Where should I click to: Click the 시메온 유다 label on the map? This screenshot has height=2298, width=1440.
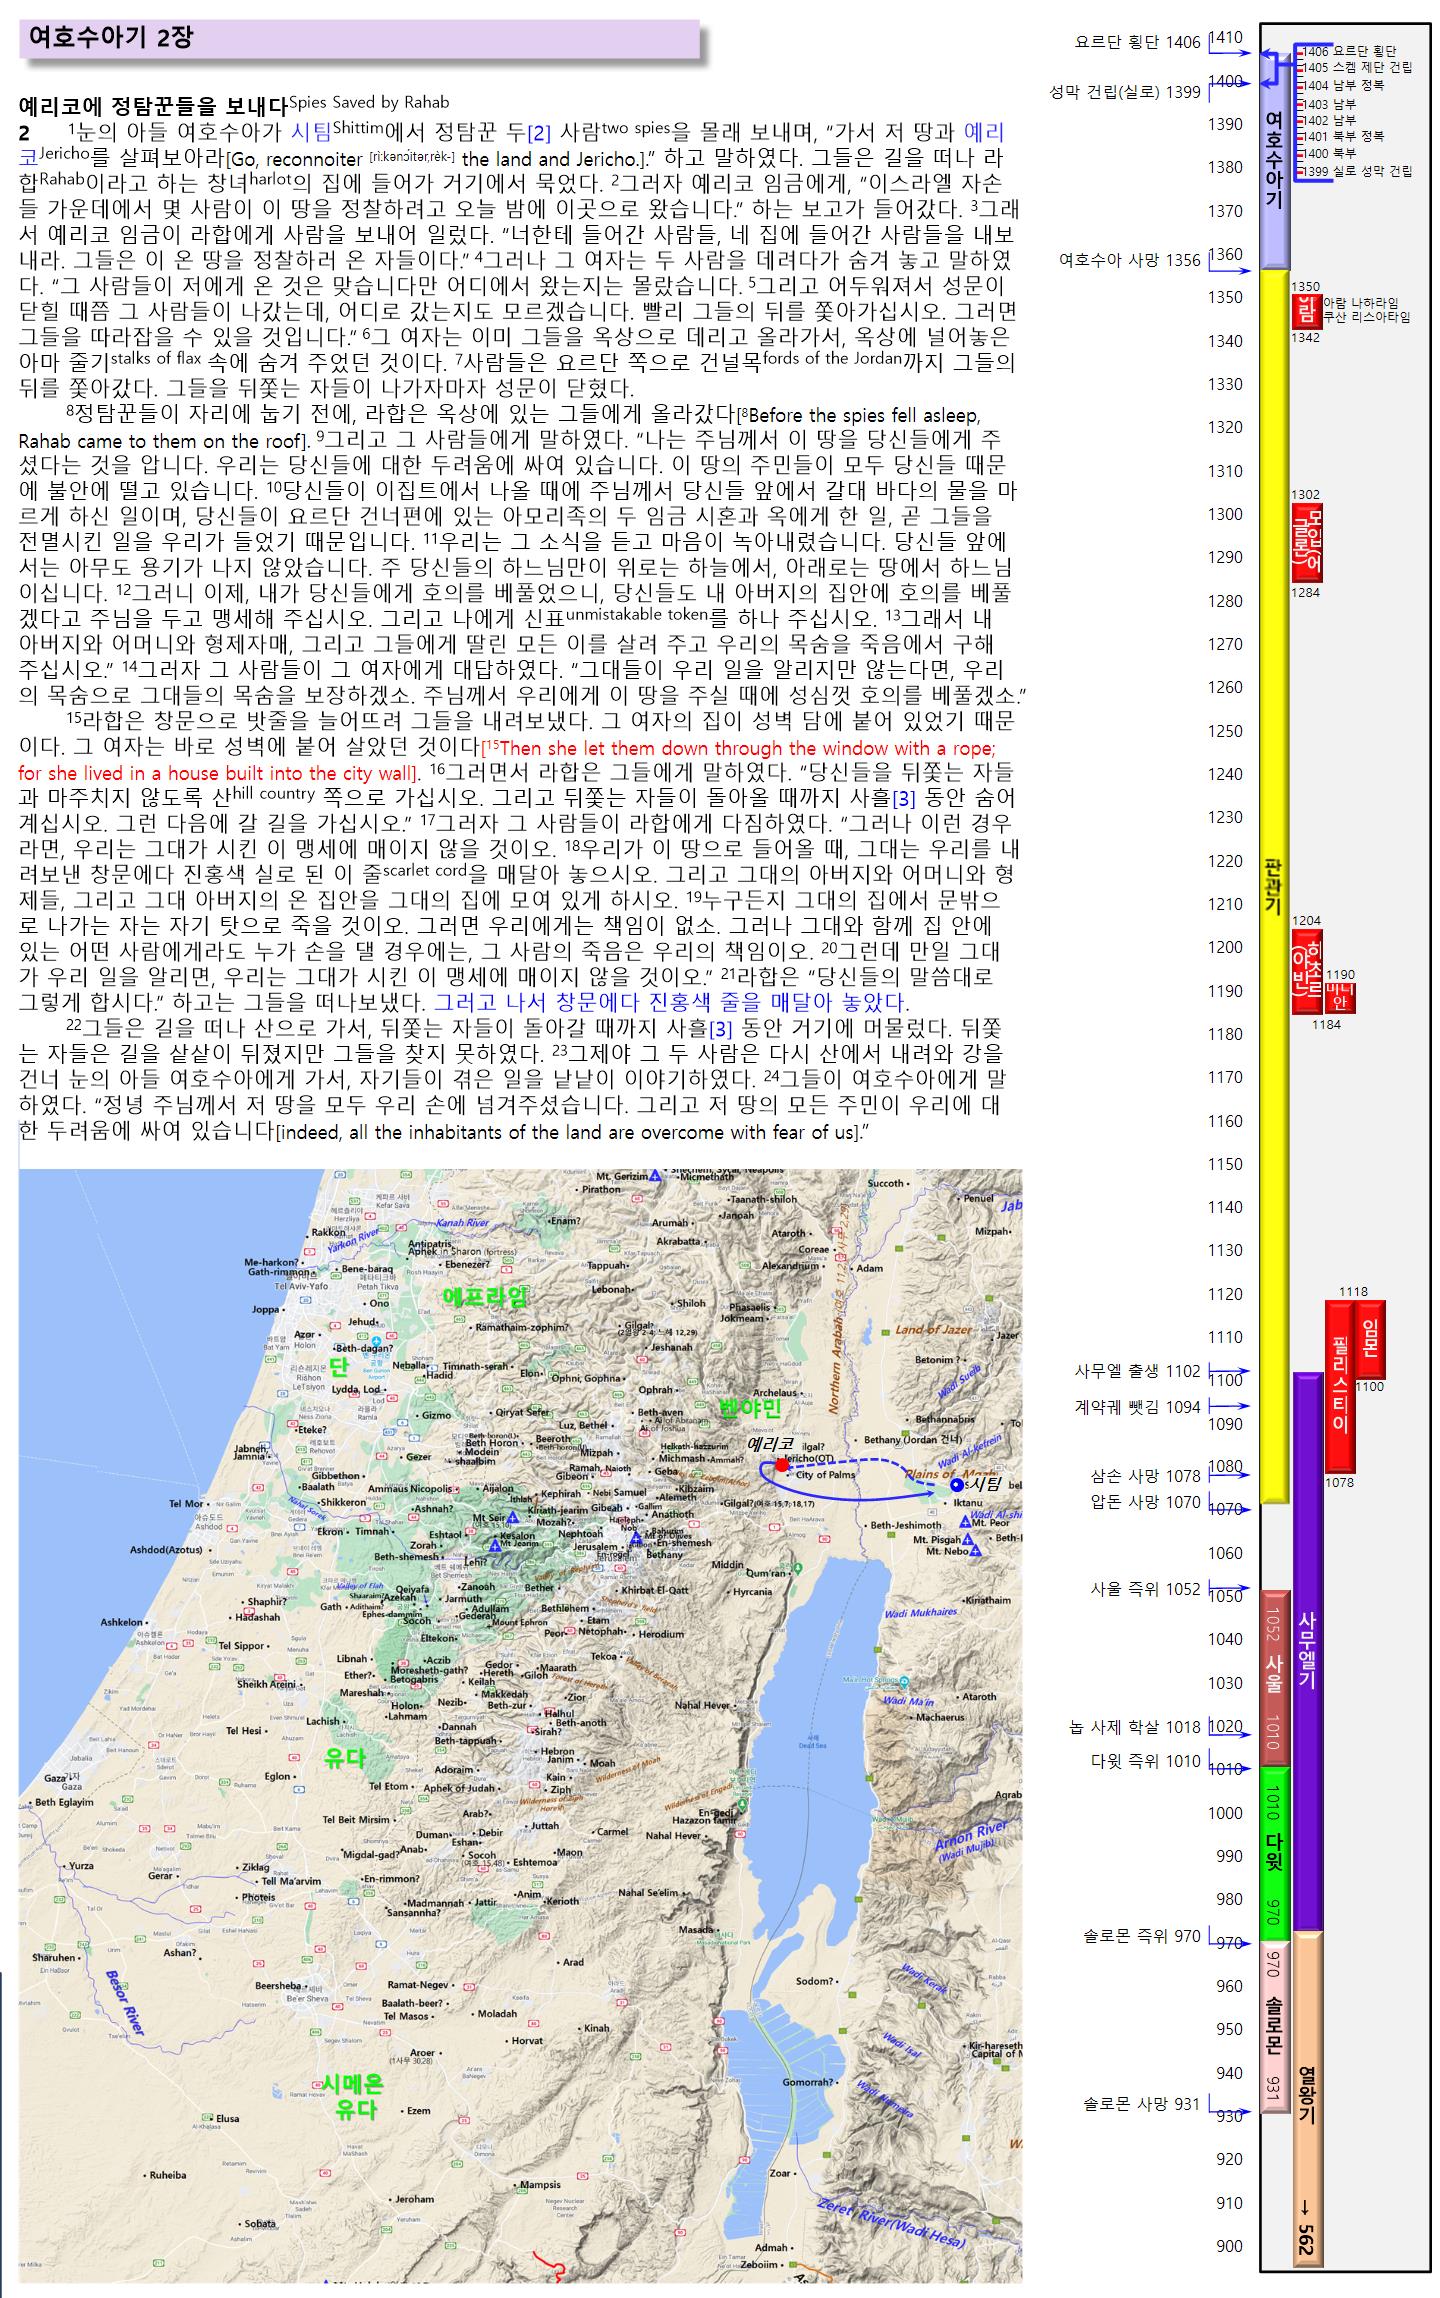click(x=352, y=2097)
